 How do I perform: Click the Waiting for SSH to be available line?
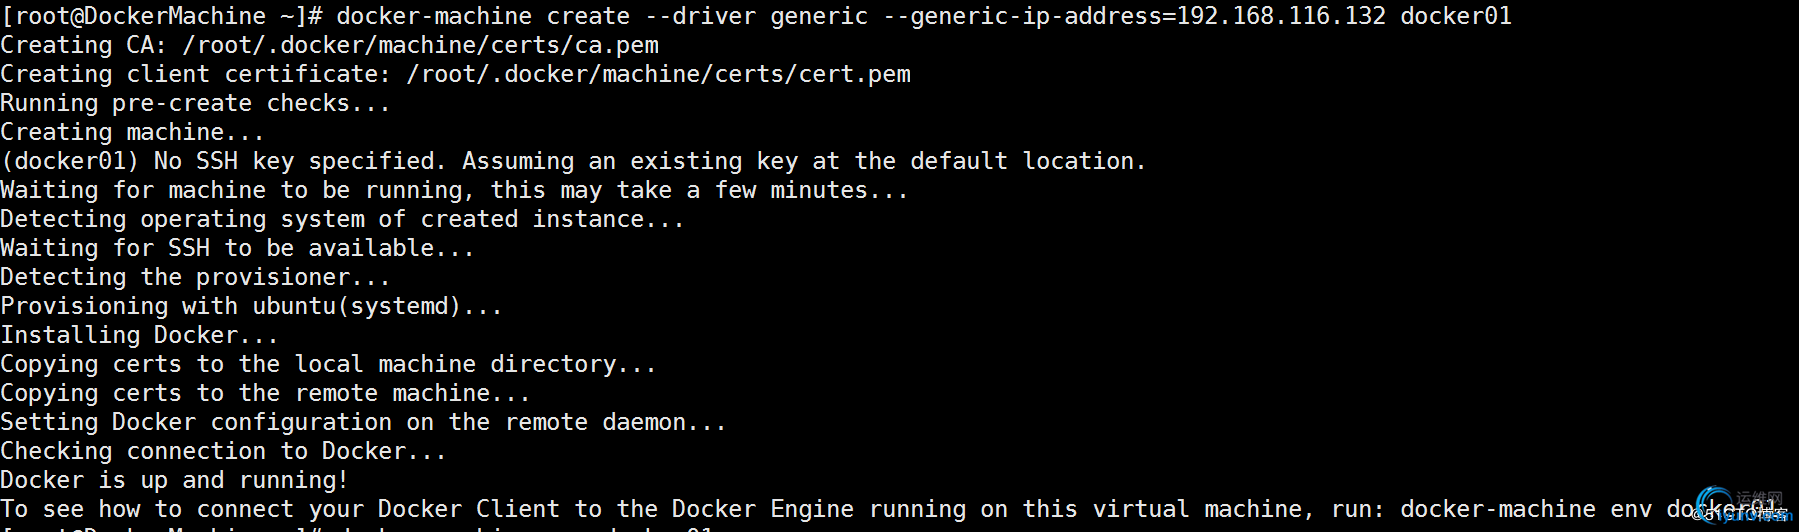(237, 248)
